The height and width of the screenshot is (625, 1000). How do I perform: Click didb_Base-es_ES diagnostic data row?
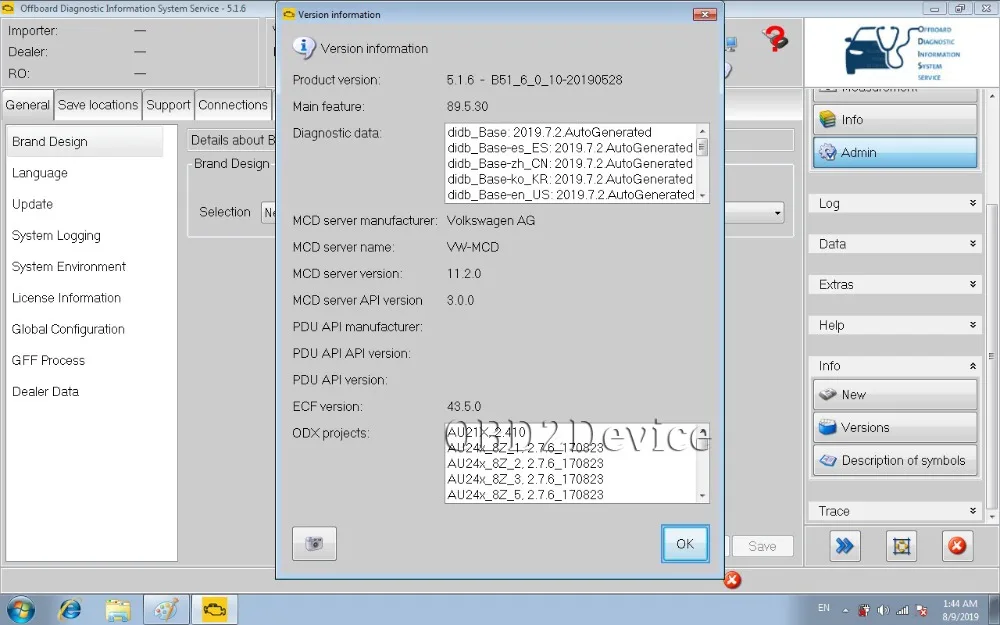click(570, 148)
